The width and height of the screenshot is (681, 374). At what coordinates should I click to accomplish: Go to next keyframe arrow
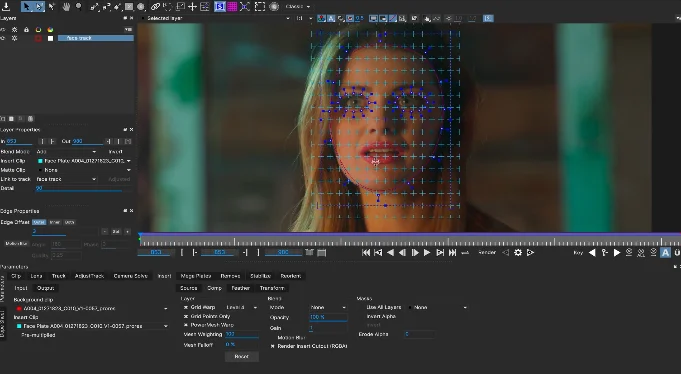(x=616, y=252)
